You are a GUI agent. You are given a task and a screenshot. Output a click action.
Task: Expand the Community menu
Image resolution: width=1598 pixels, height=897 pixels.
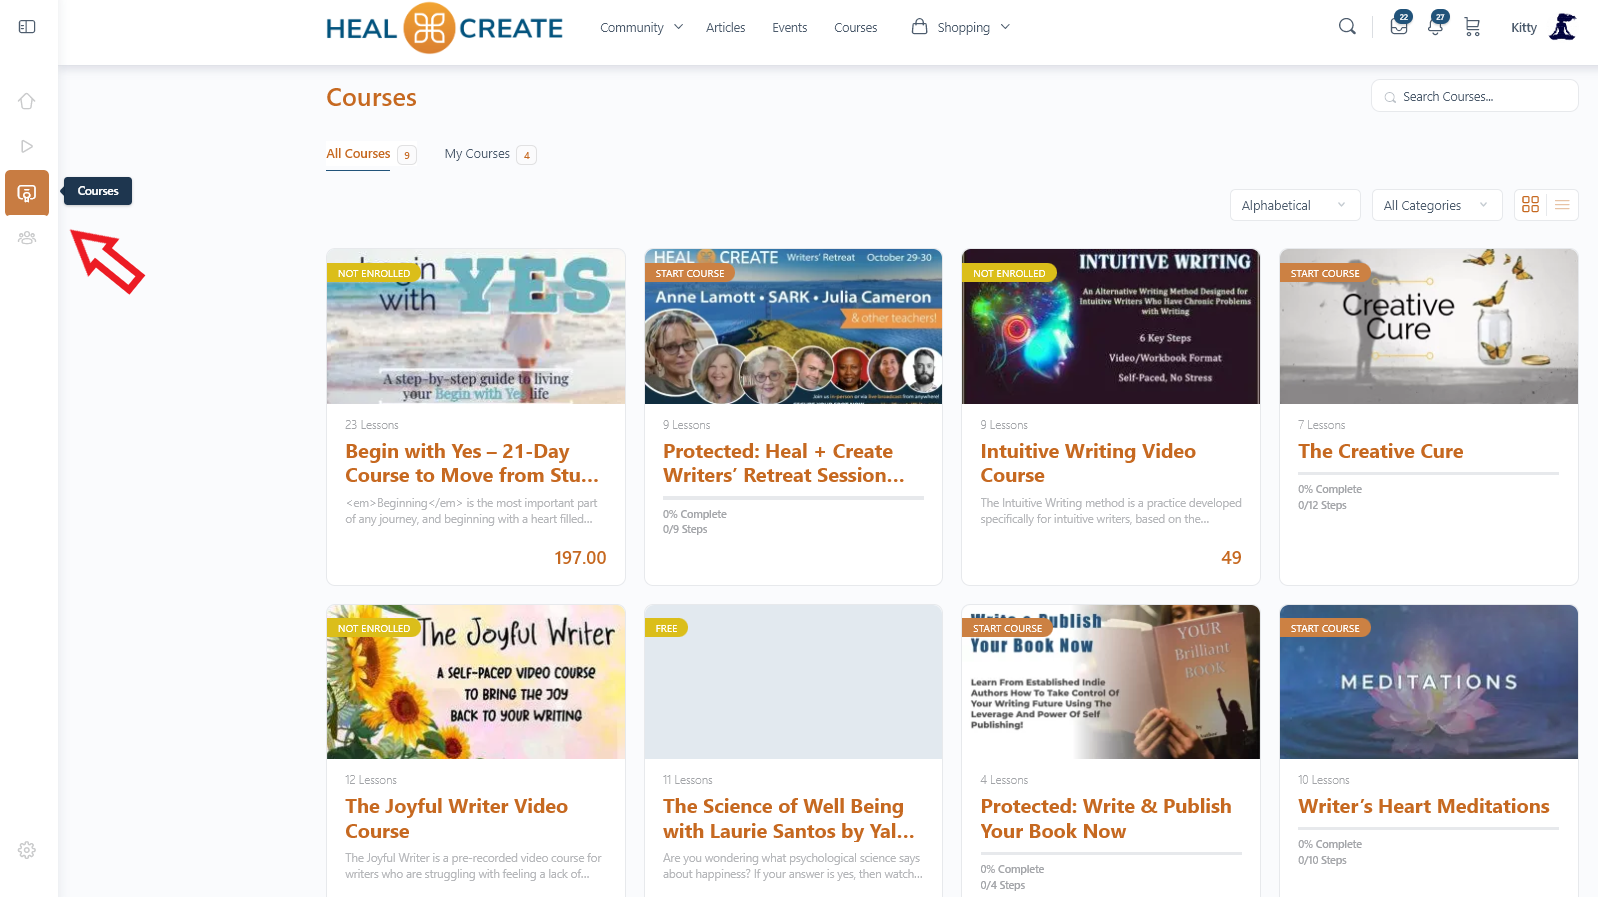coord(641,28)
